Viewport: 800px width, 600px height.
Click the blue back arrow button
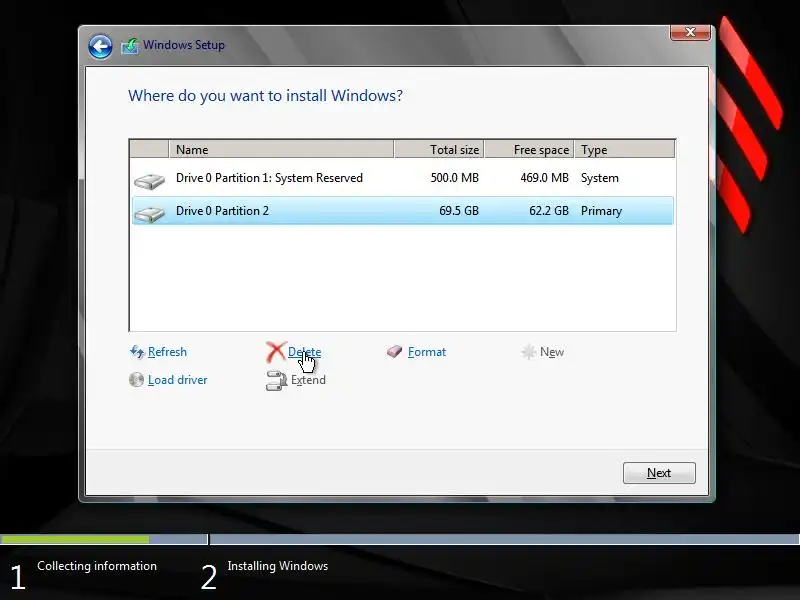(x=100, y=47)
